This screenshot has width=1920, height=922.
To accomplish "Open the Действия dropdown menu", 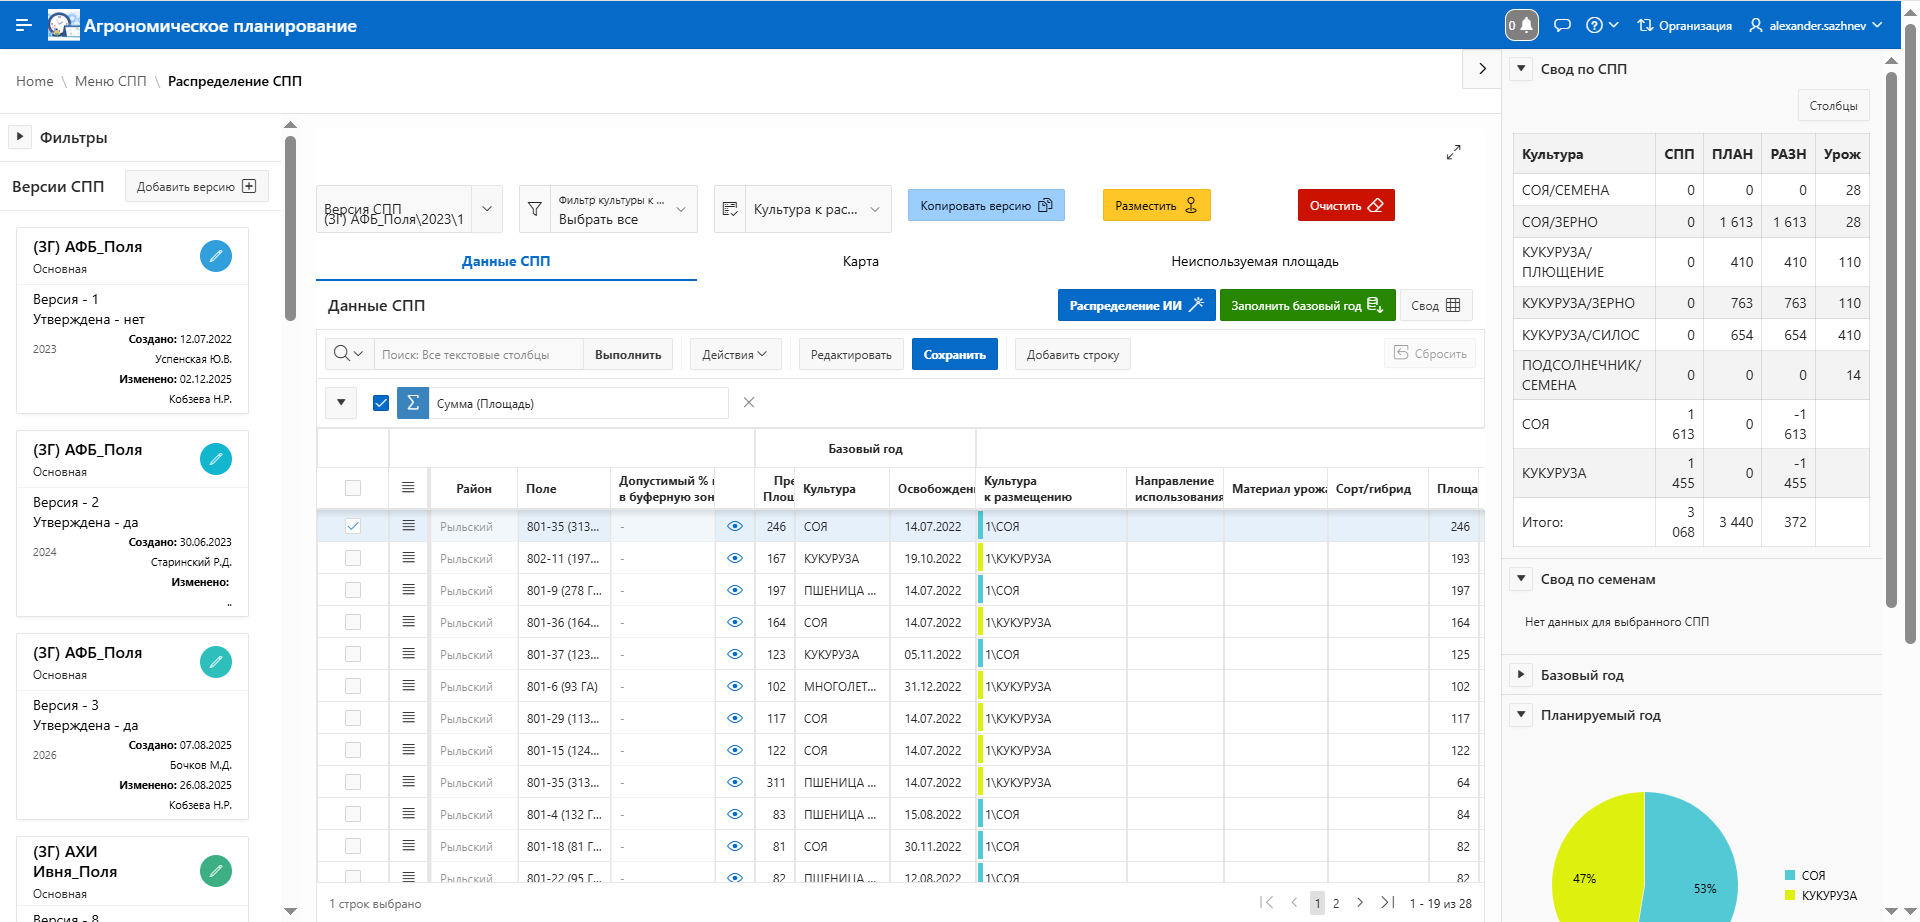I will (735, 355).
